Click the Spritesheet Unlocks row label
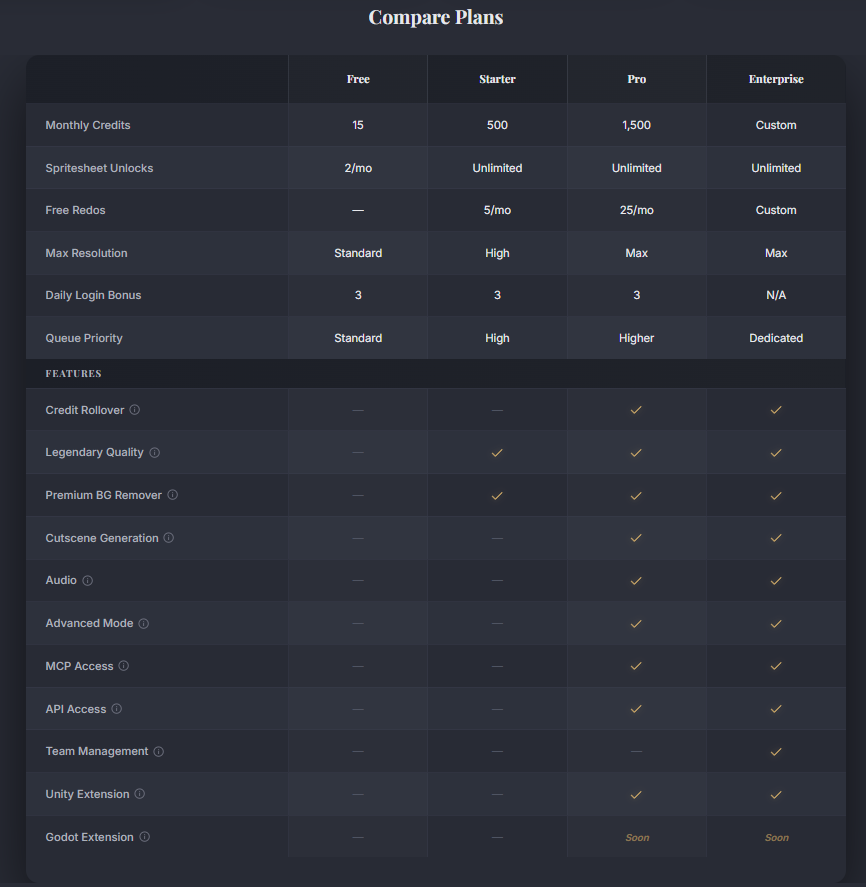 click(99, 168)
